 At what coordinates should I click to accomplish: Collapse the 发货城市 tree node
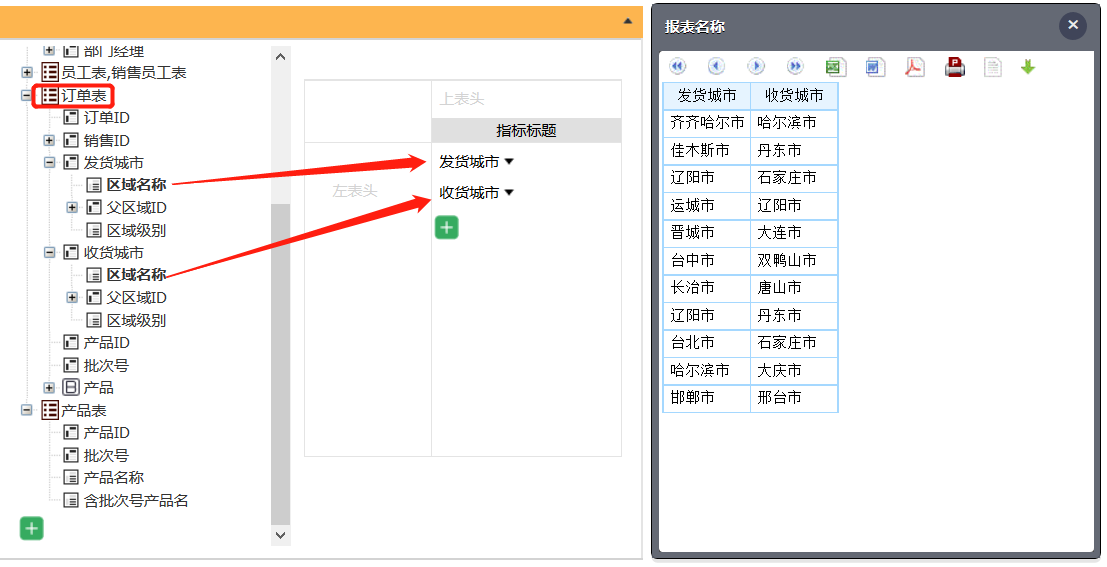tap(49, 162)
